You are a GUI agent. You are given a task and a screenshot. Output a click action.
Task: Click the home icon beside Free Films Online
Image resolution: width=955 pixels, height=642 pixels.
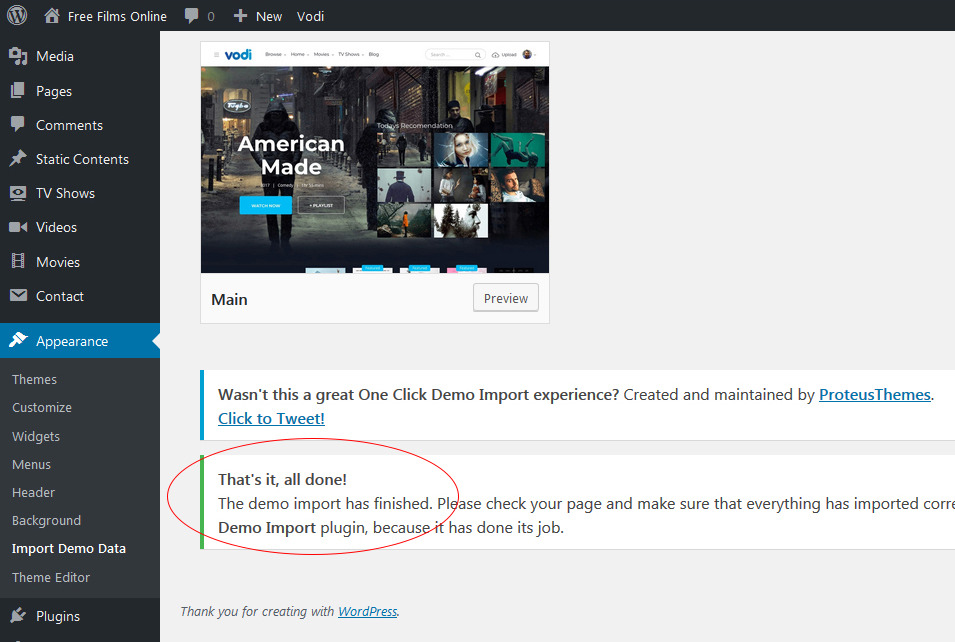pos(52,15)
